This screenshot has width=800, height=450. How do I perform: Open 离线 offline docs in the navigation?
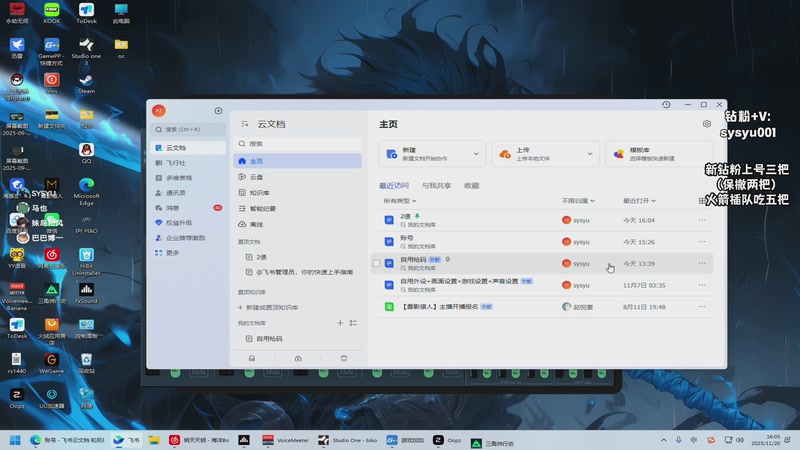297,224
